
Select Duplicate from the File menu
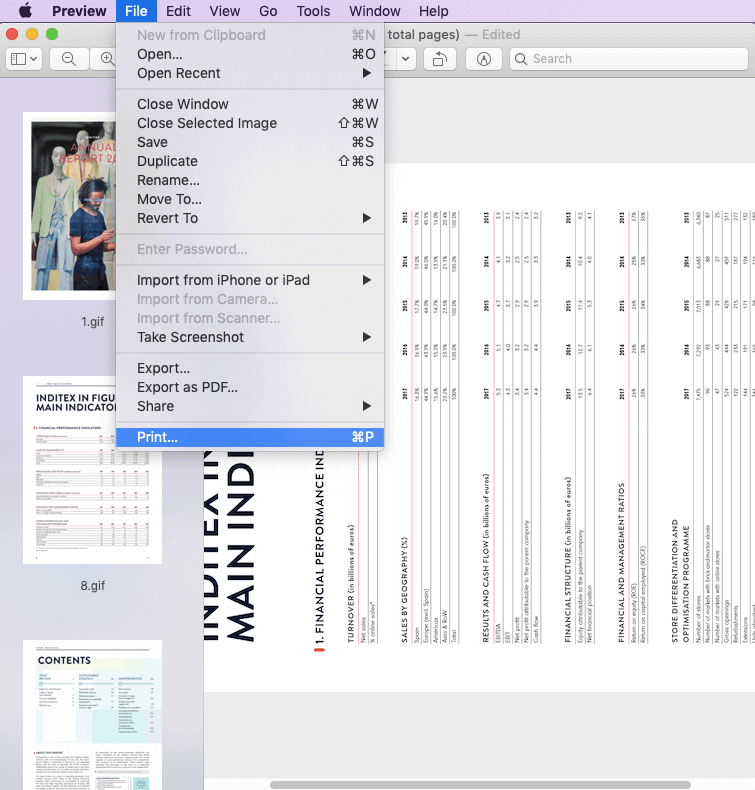point(167,161)
